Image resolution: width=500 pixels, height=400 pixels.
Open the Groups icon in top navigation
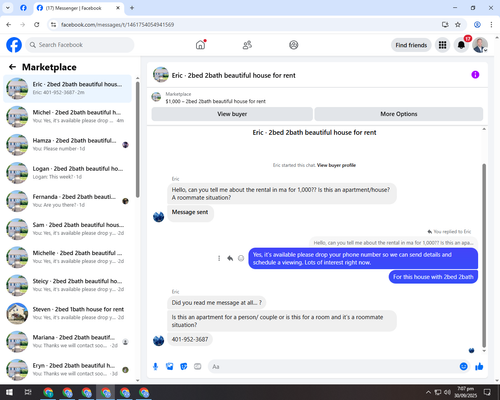tap(293, 45)
